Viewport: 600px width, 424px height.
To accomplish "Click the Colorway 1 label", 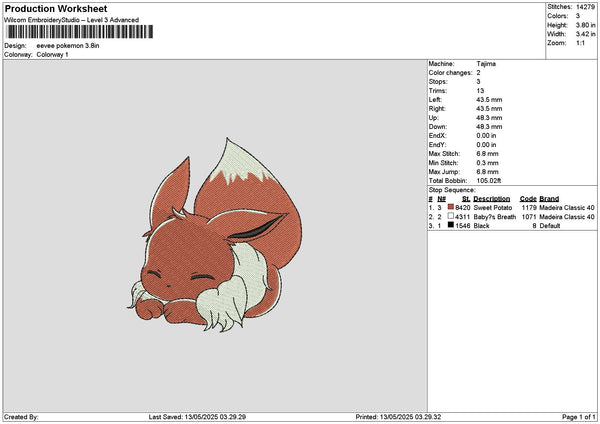I will 53,54.
